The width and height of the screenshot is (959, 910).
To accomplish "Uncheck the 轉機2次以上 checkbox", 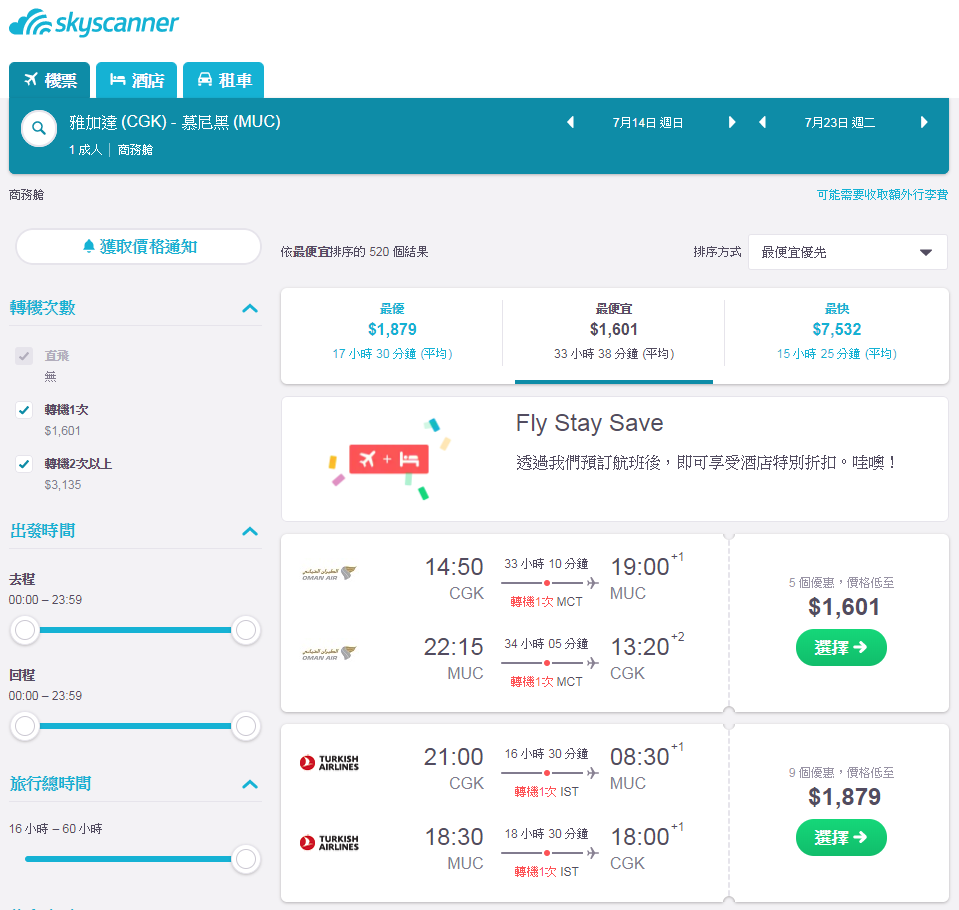I will pyautogui.click(x=24, y=464).
